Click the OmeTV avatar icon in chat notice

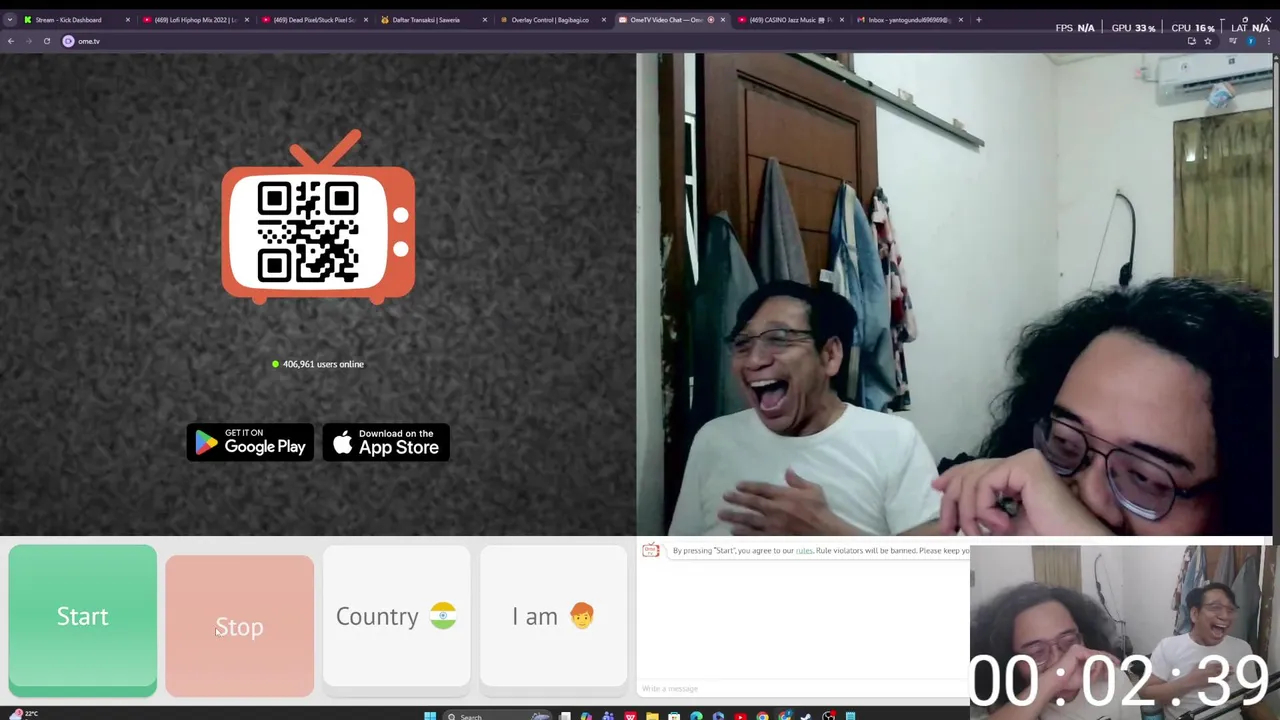point(651,550)
